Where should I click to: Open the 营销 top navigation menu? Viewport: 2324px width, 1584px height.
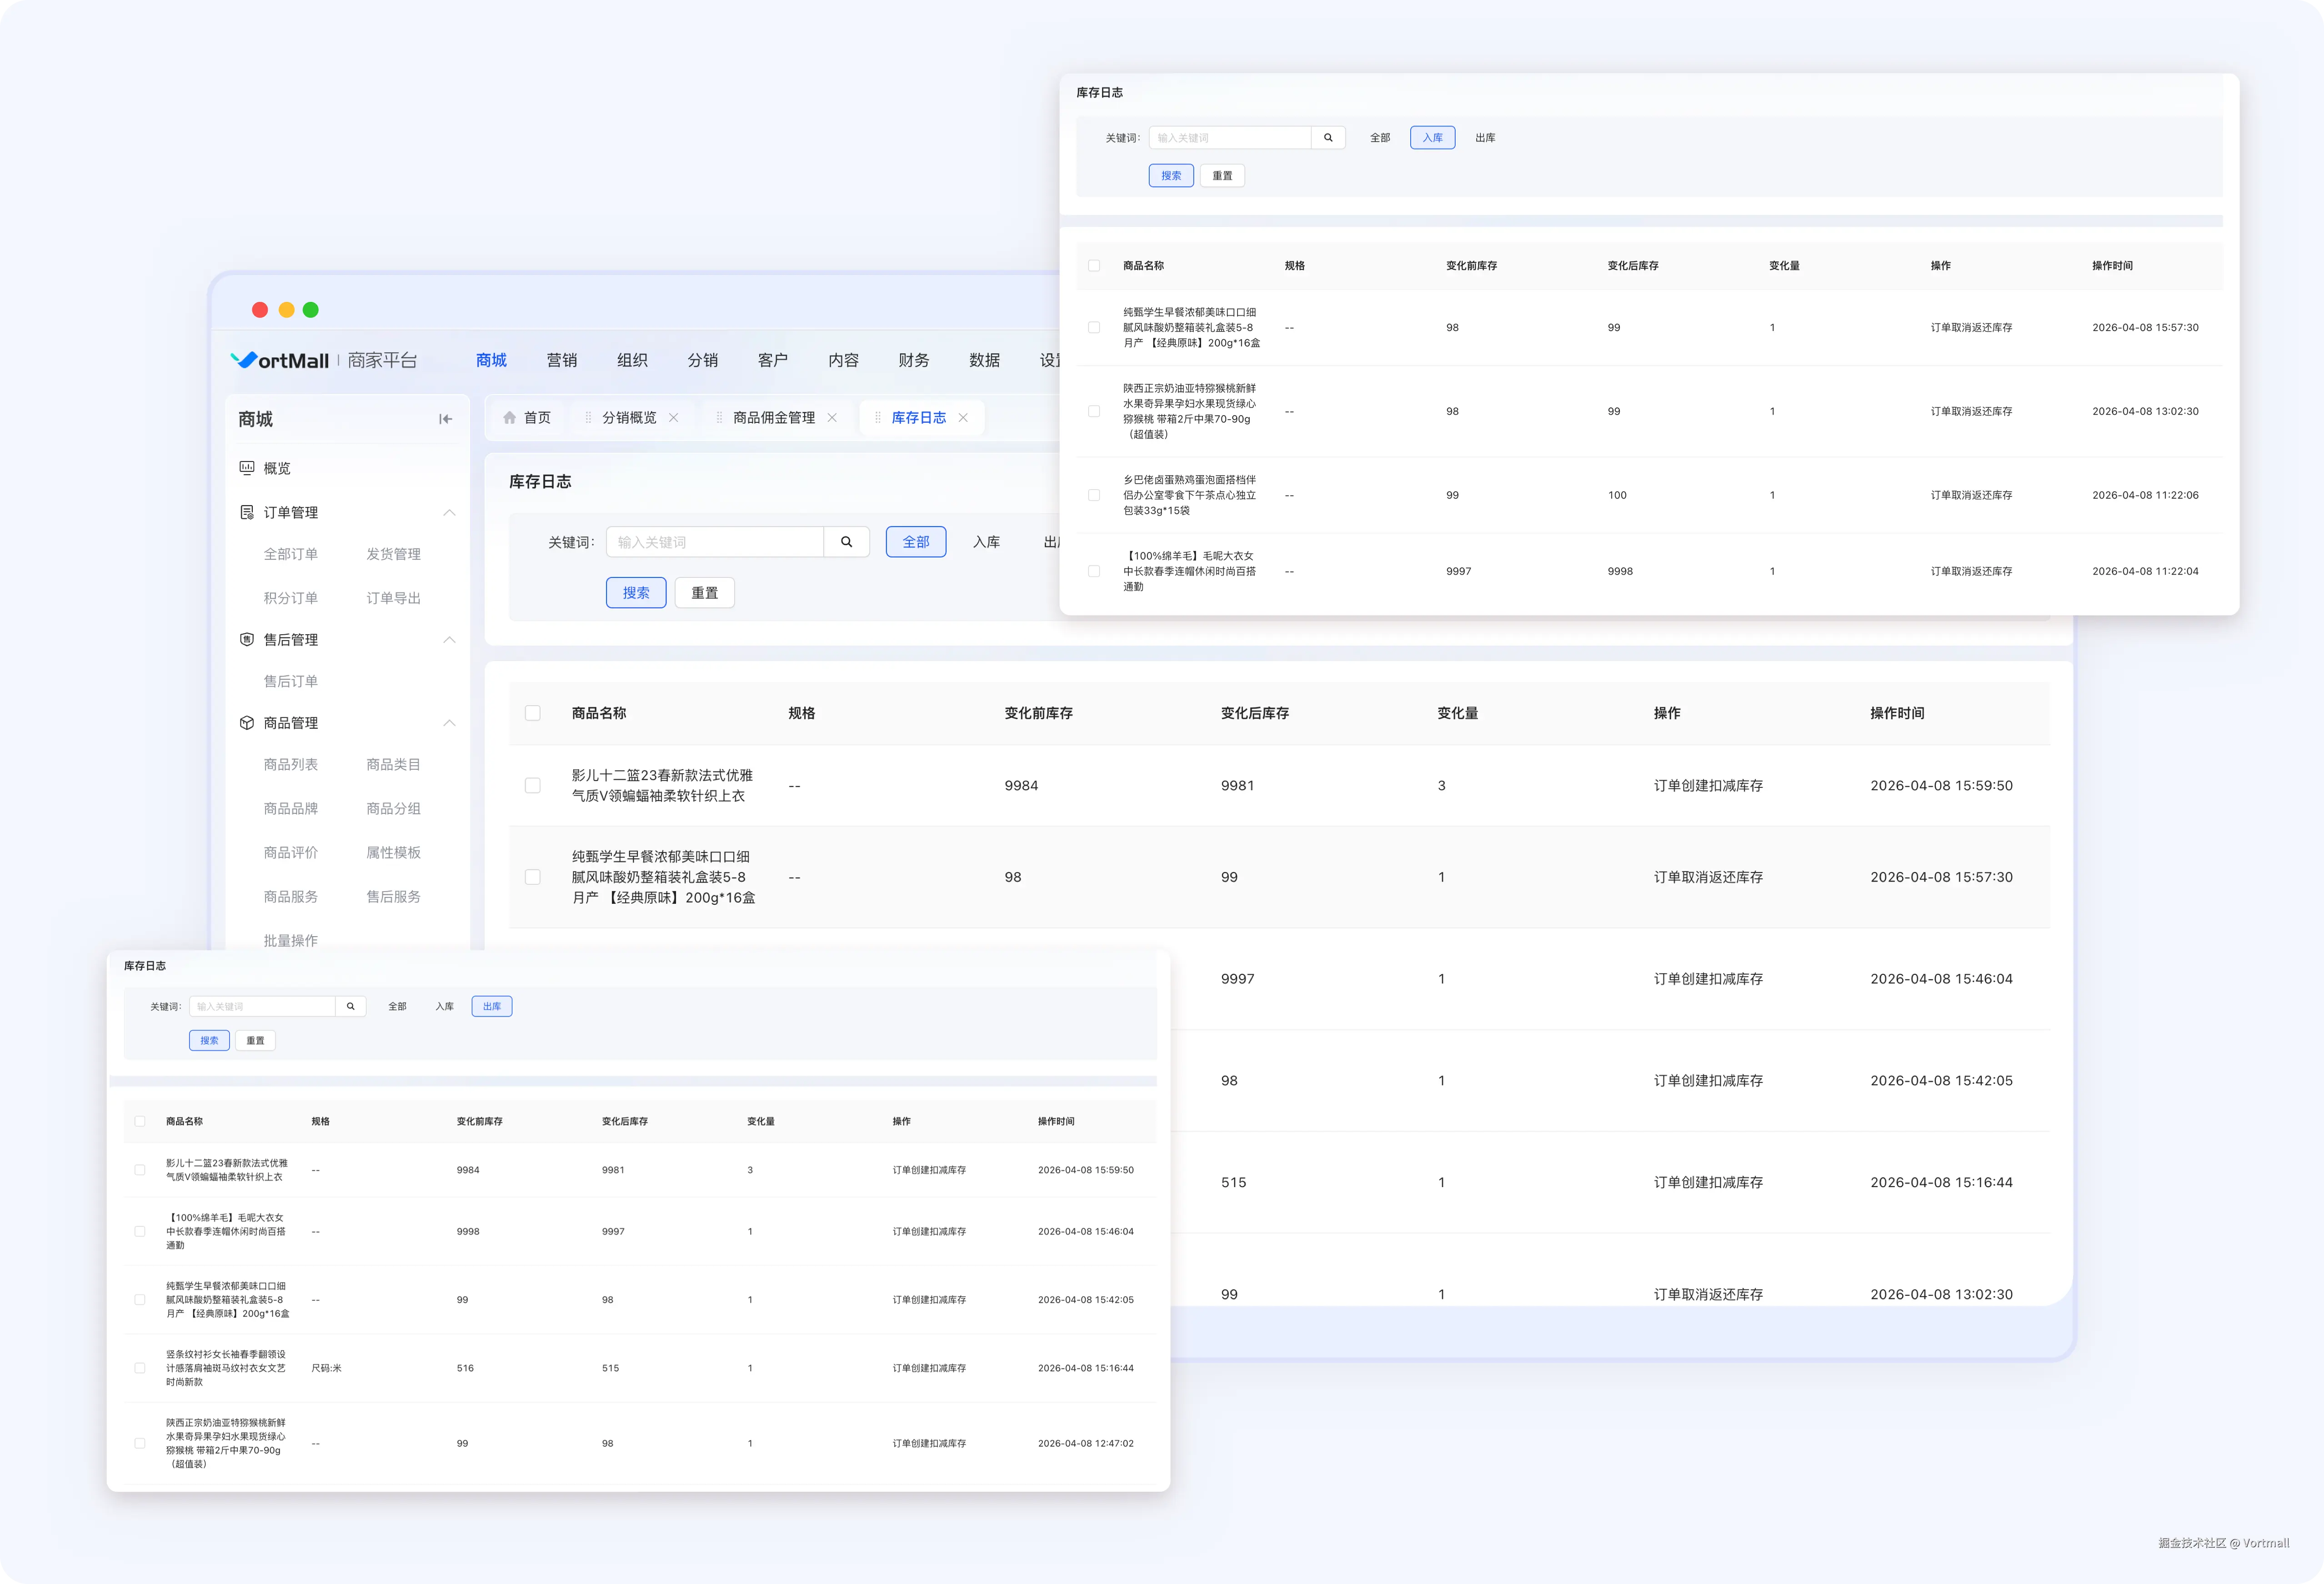coord(561,360)
